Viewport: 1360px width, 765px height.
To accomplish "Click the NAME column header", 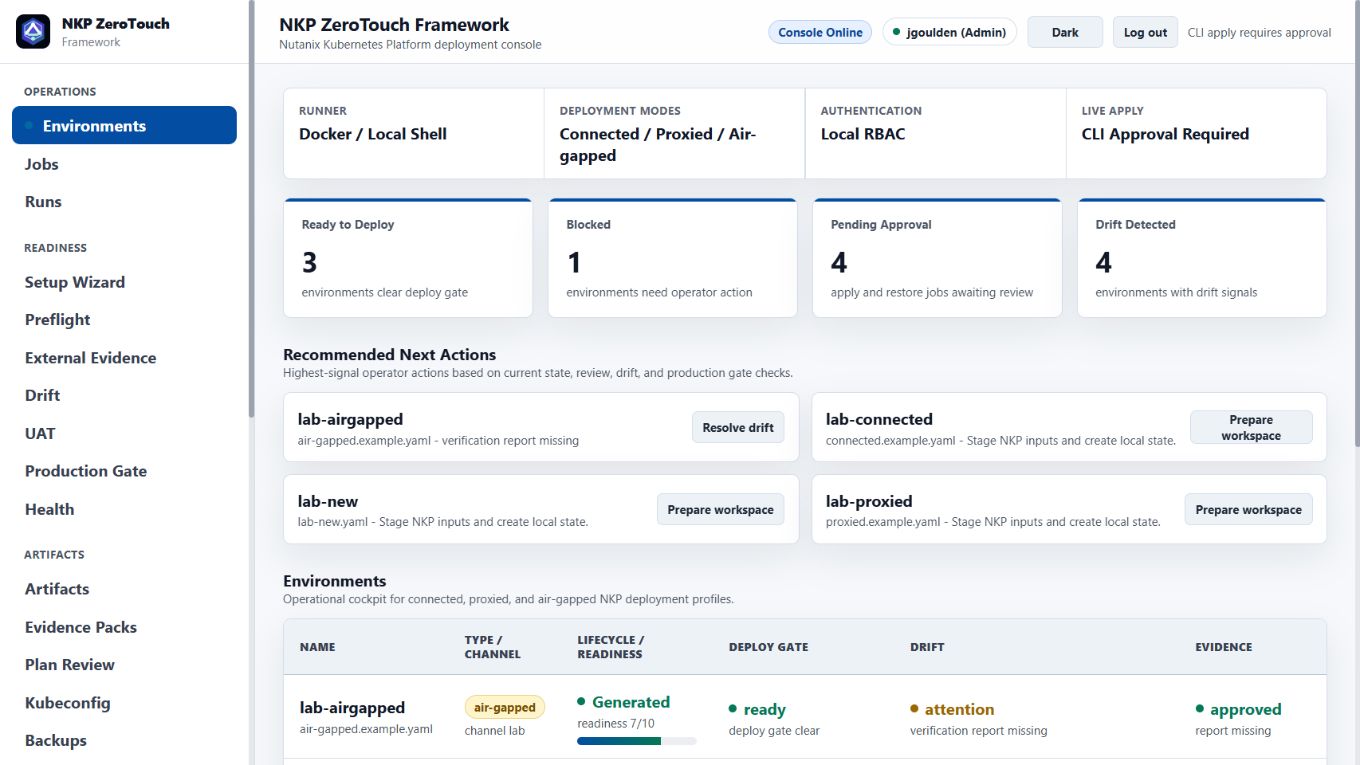I will [x=318, y=647].
